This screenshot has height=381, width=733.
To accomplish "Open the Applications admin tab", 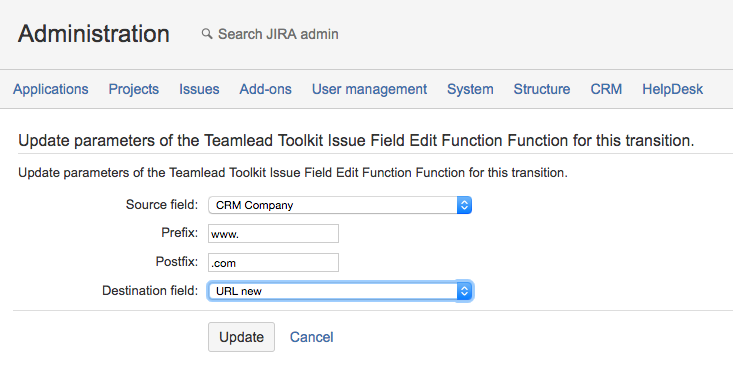I will coord(50,89).
